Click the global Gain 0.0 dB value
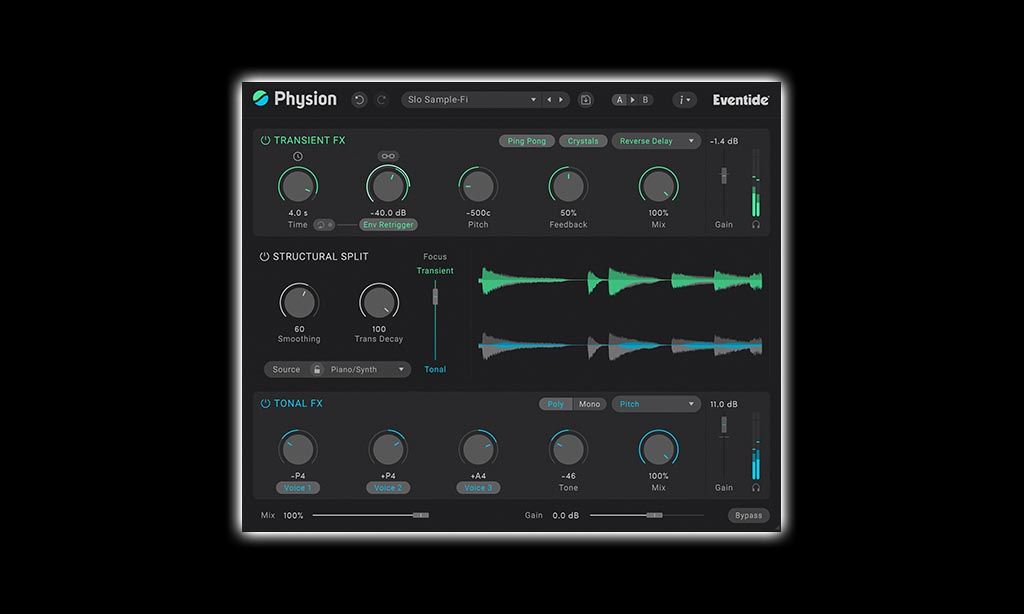This screenshot has height=614, width=1024. tap(566, 515)
